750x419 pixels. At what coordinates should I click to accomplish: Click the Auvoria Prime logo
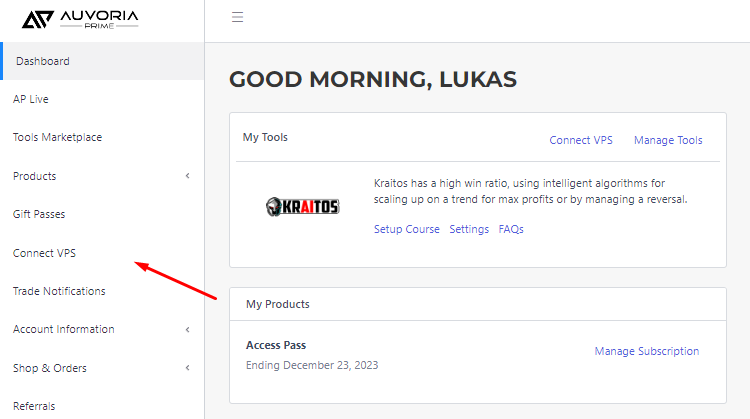pos(80,19)
